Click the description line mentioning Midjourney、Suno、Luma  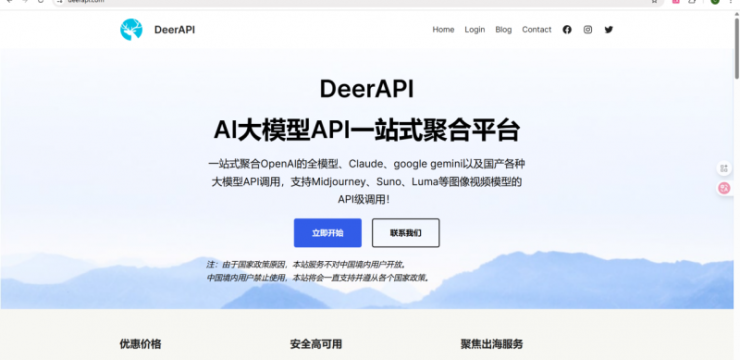click(367, 182)
